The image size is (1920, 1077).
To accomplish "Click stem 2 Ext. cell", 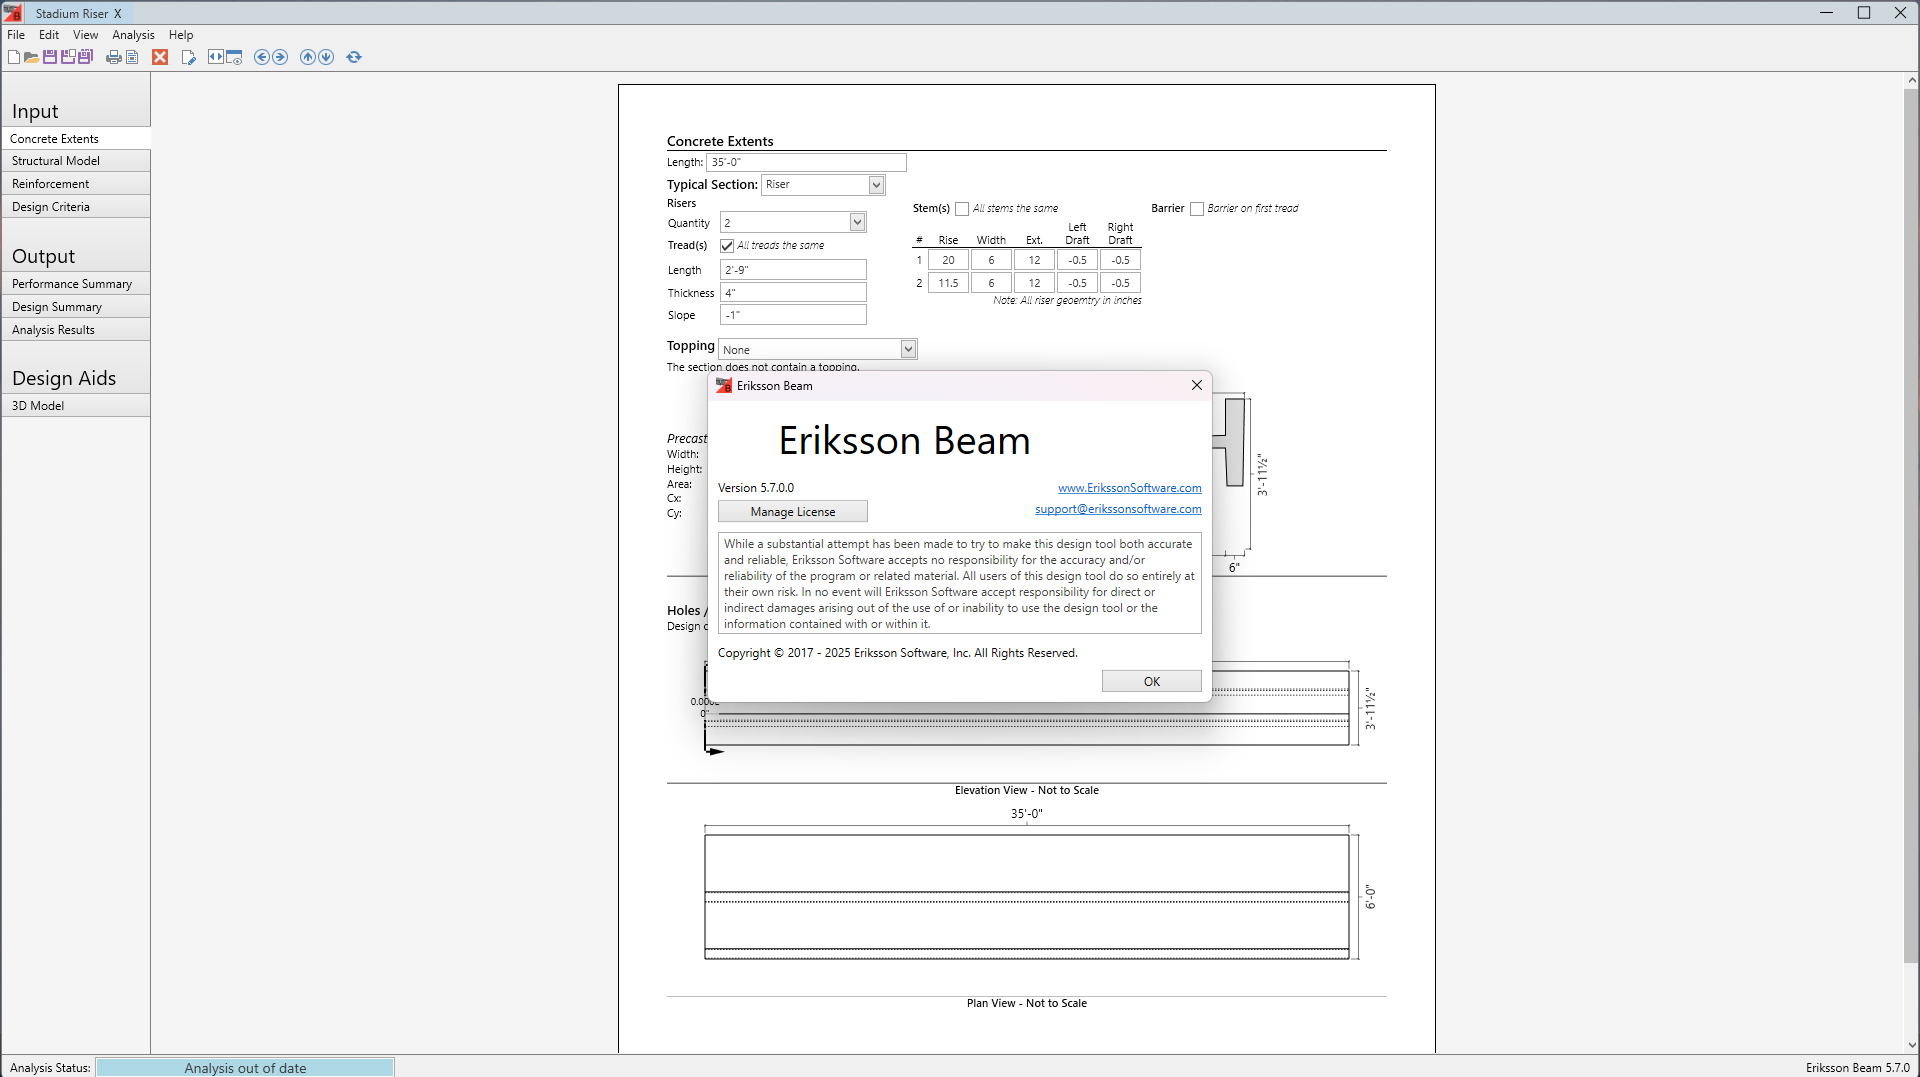I will tap(1034, 283).
